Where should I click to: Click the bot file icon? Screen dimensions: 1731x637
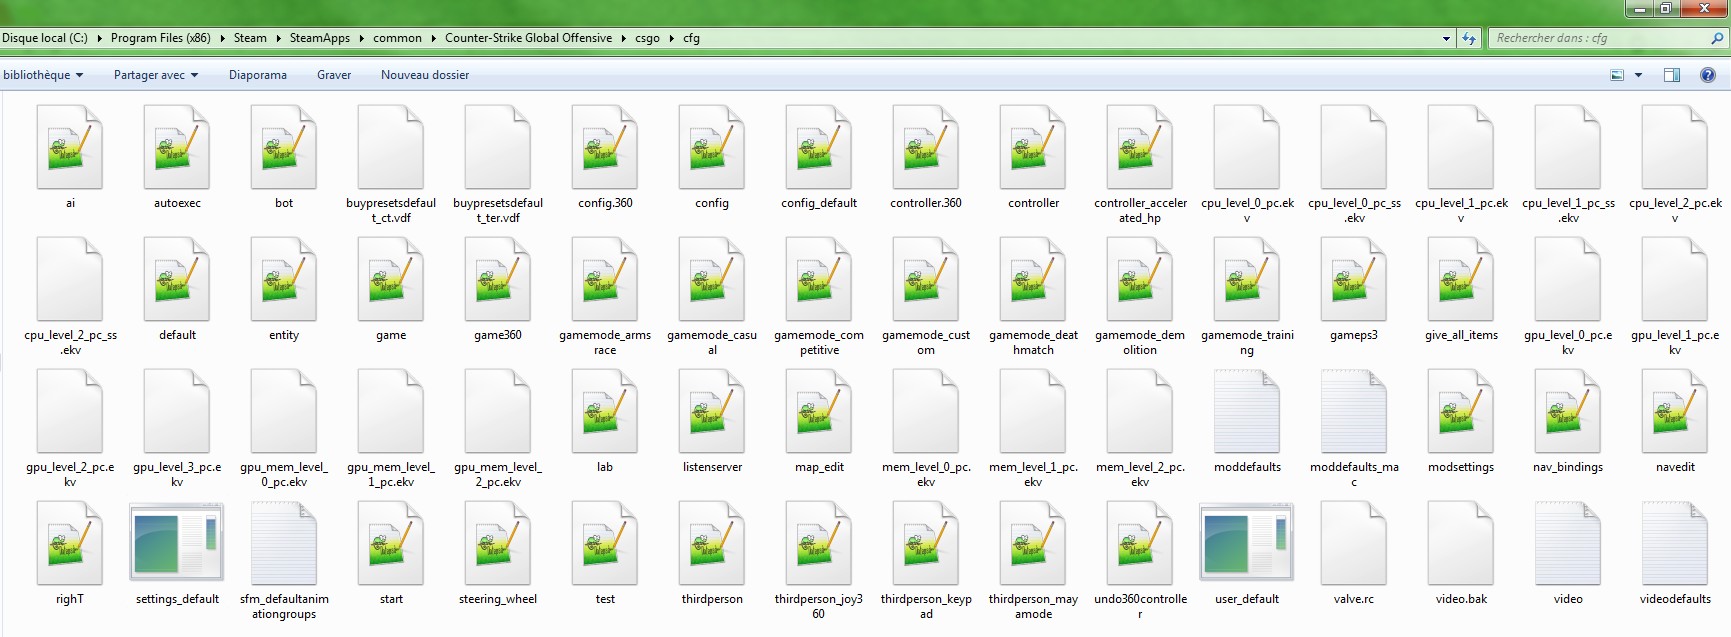[284, 147]
